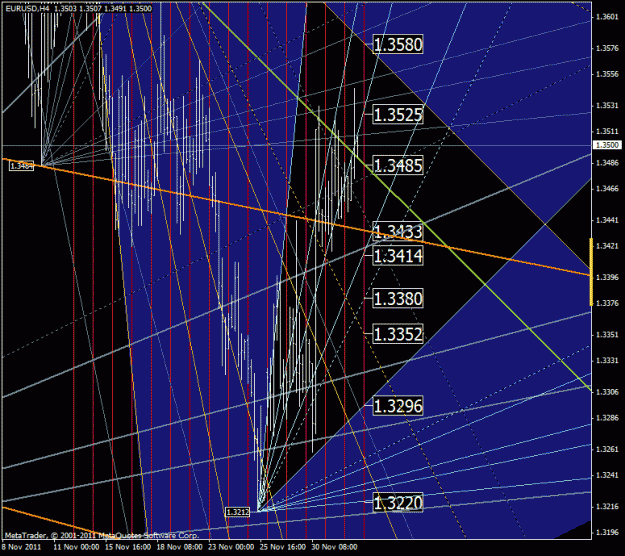Click the 15 Nov 16:00 time label

point(128,547)
